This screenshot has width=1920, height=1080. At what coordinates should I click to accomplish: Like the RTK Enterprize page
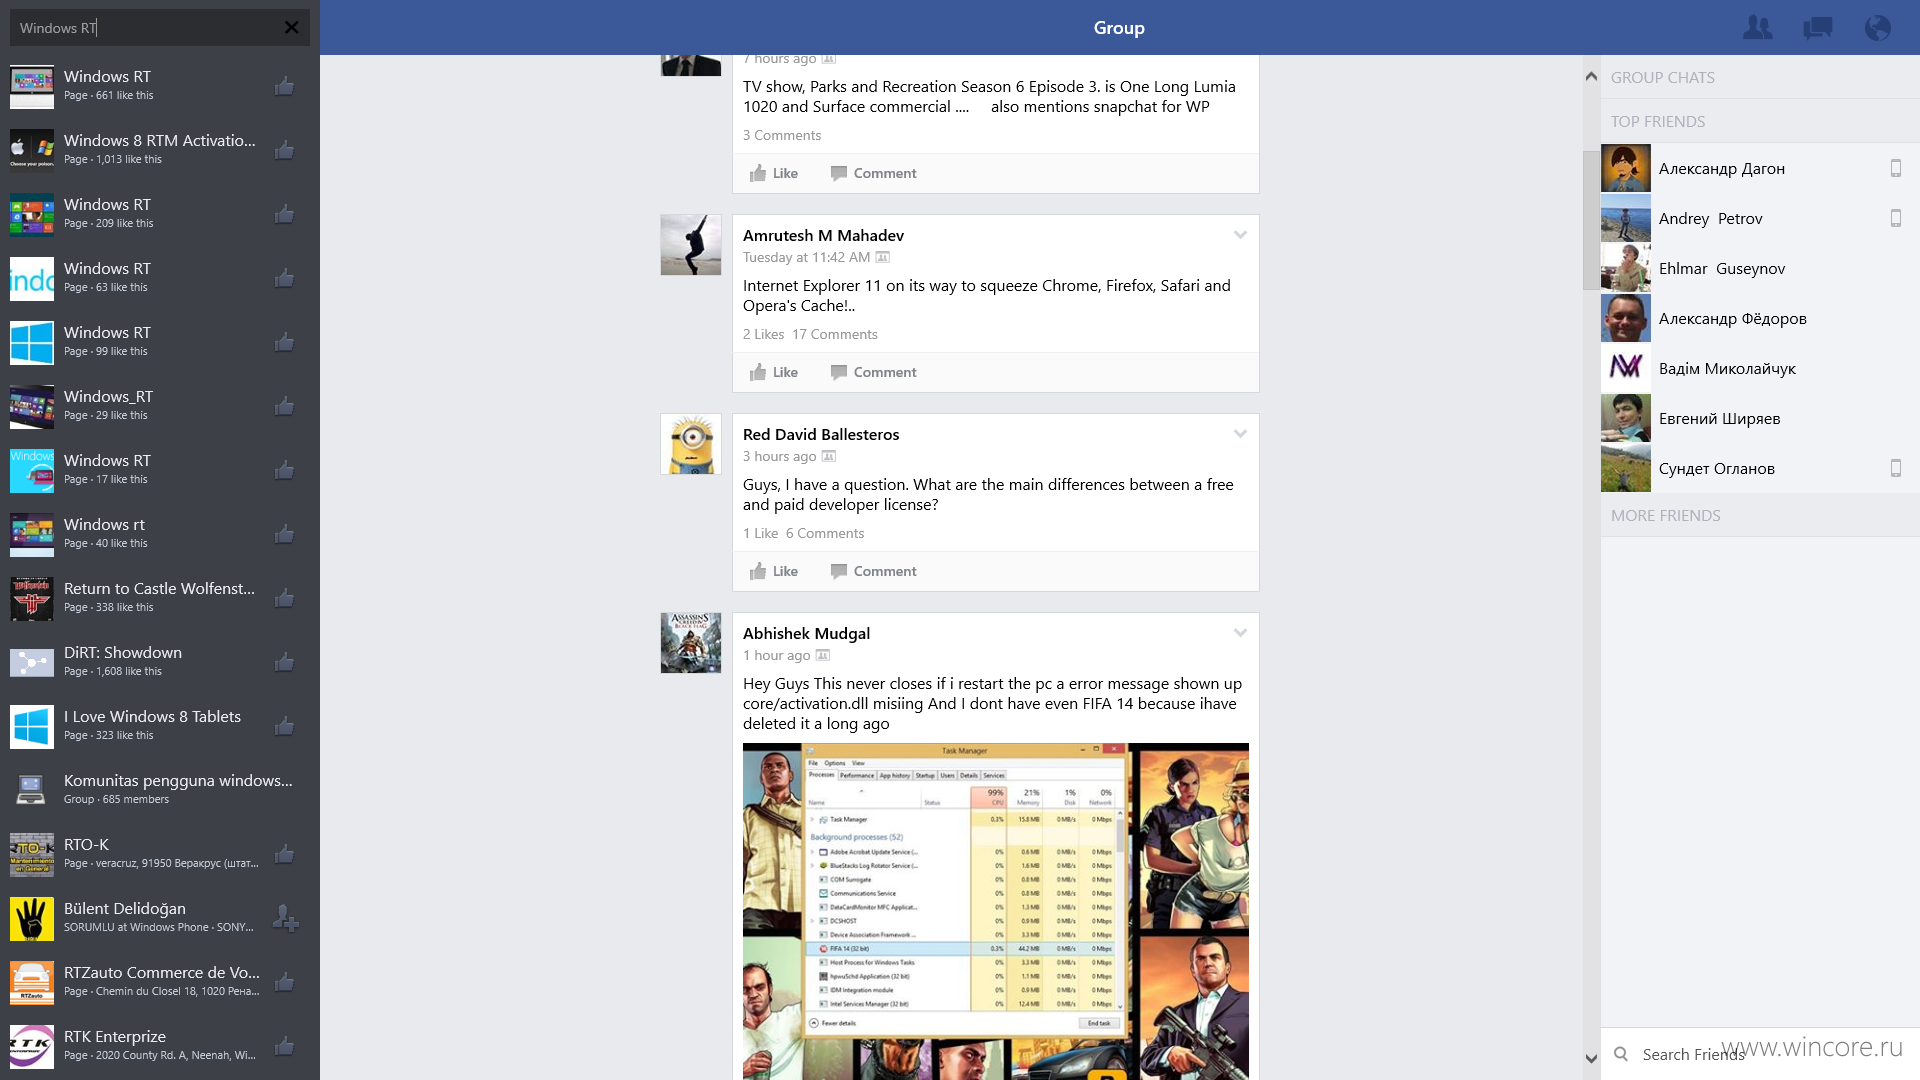coord(284,1046)
